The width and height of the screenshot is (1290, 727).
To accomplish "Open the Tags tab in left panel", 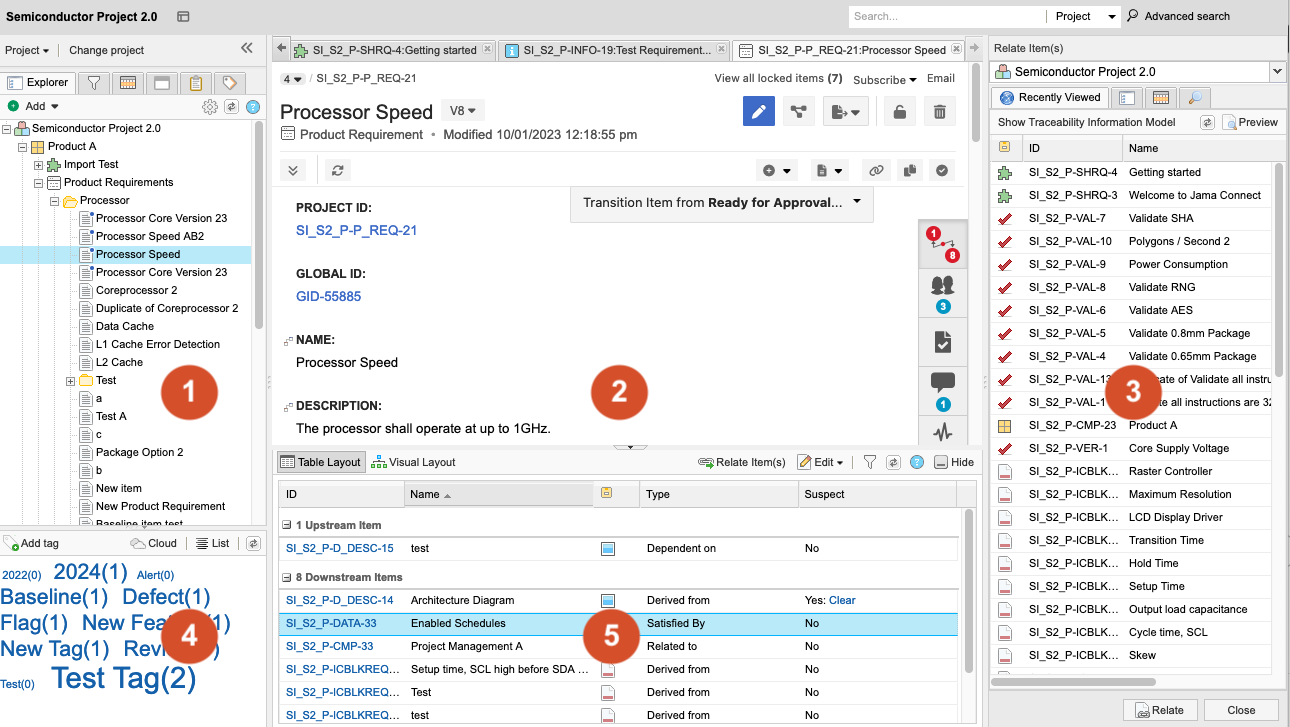I will click(229, 83).
